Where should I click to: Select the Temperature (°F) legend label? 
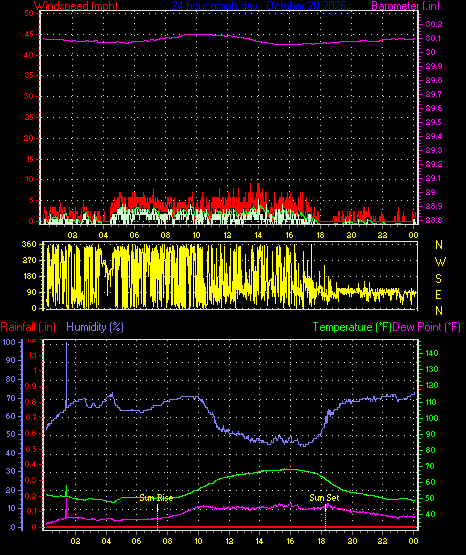click(x=352, y=327)
